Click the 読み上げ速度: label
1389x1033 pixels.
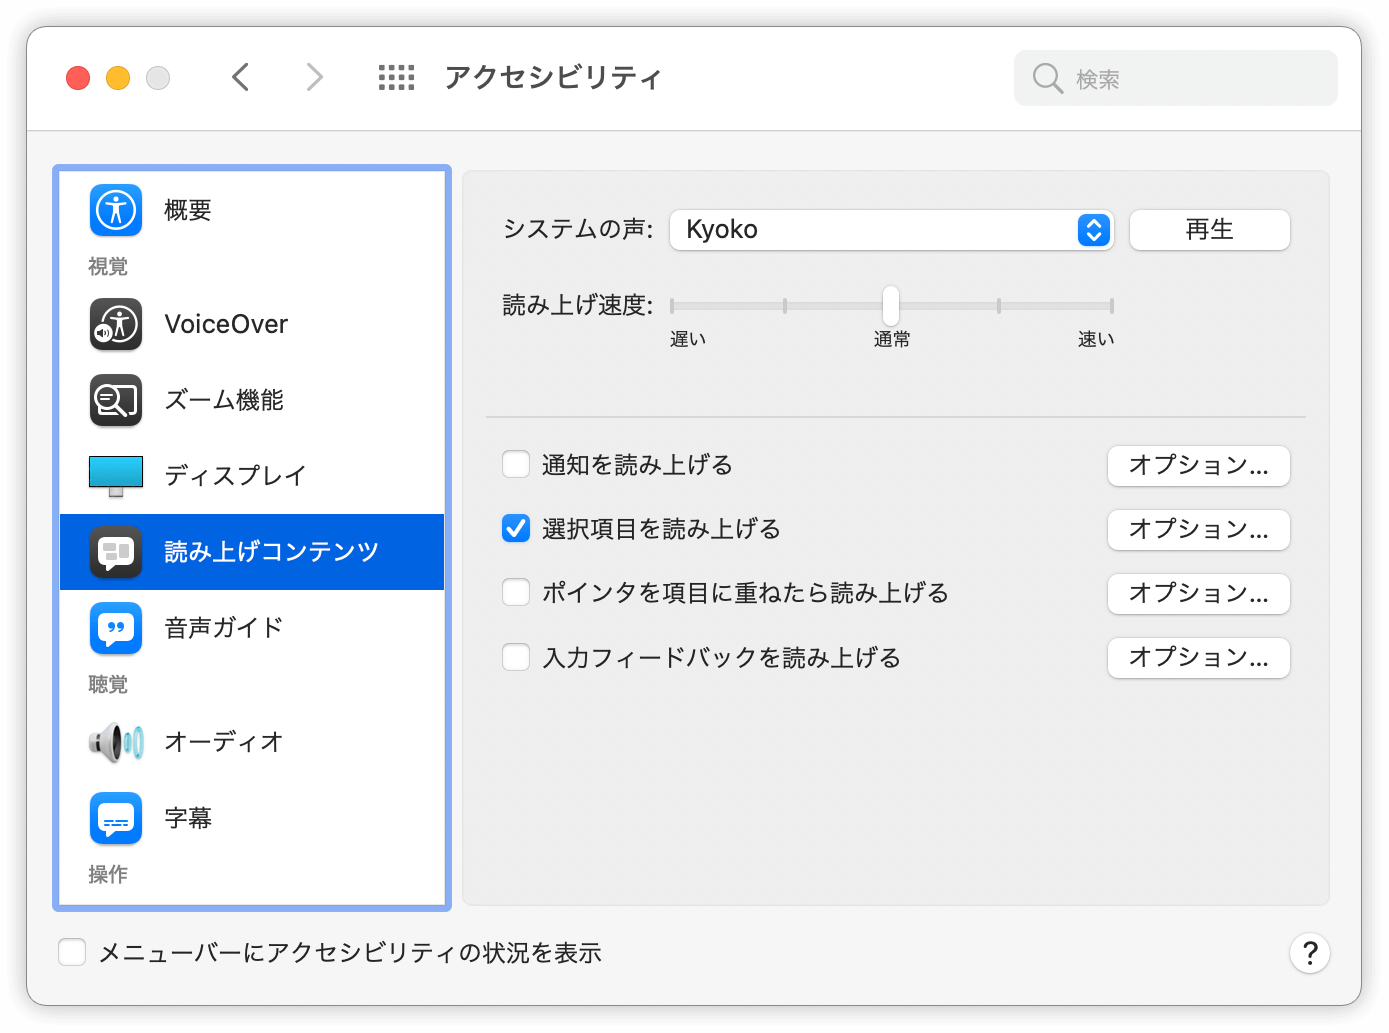[x=578, y=306]
